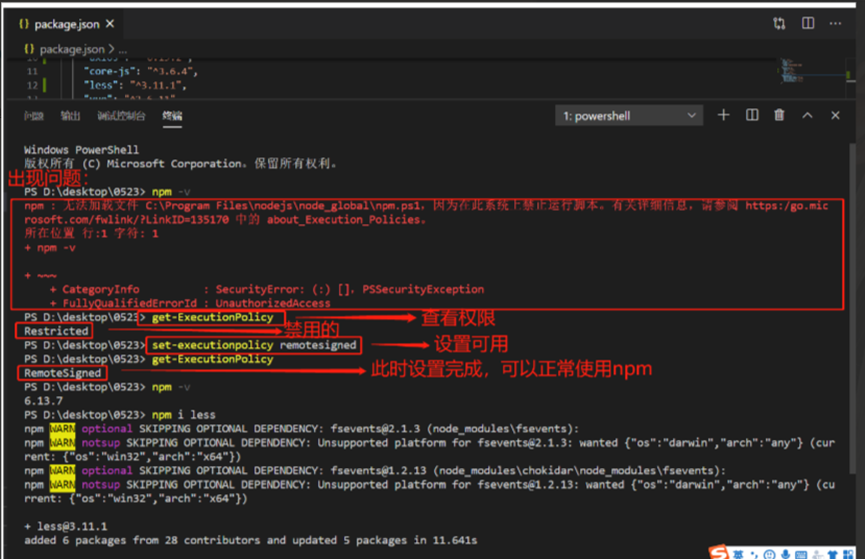Click the "^3.11.1" version value
Image resolution: width=865 pixels, height=559 pixels.
[x=156, y=85]
